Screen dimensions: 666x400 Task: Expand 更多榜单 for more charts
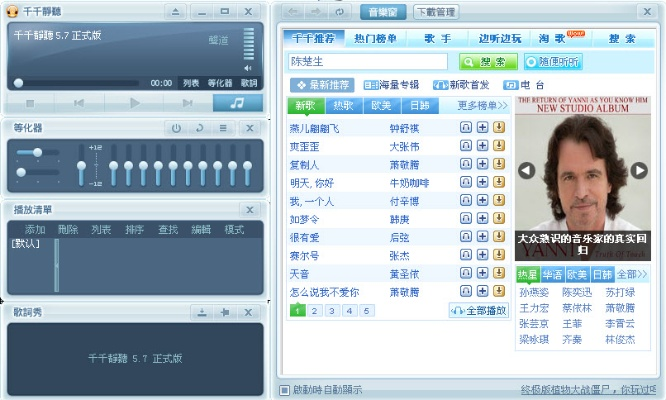pyautogui.click(x=482, y=105)
